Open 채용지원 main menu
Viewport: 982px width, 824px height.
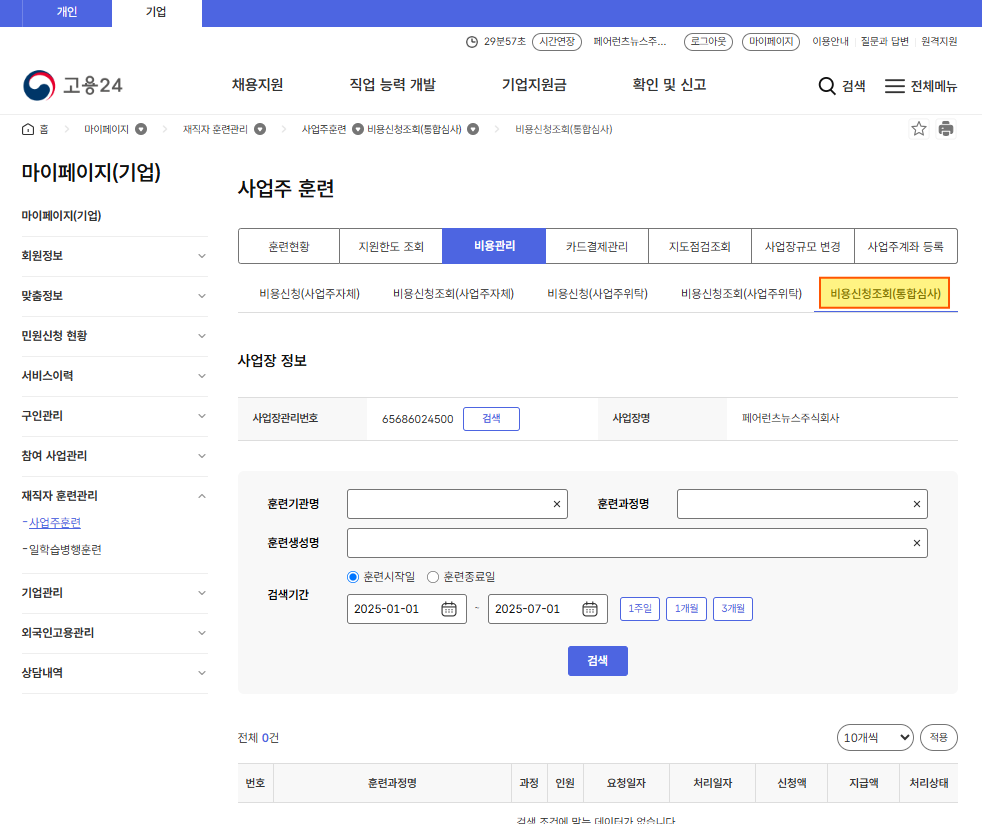257,85
